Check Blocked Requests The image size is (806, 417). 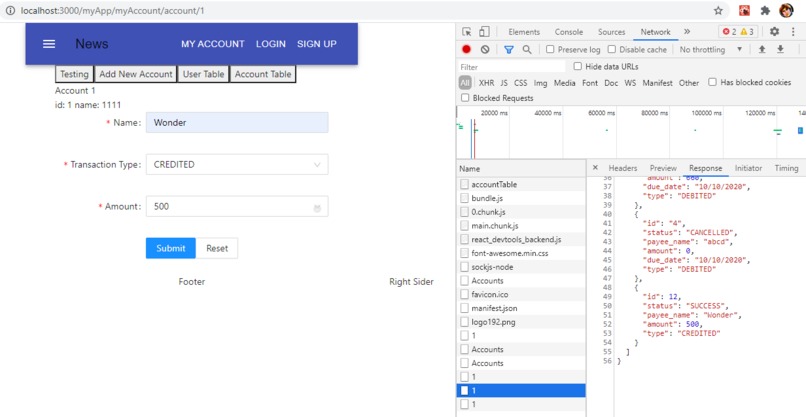pyautogui.click(x=465, y=98)
